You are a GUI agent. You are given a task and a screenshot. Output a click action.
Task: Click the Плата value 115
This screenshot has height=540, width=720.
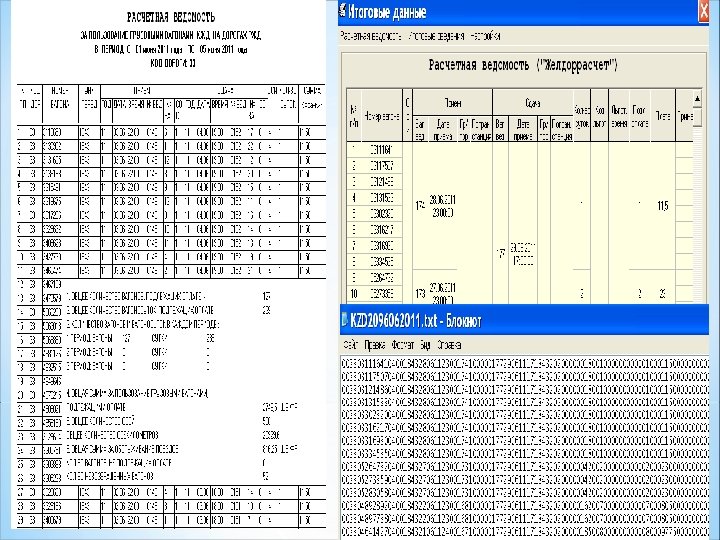click(663, 206)
